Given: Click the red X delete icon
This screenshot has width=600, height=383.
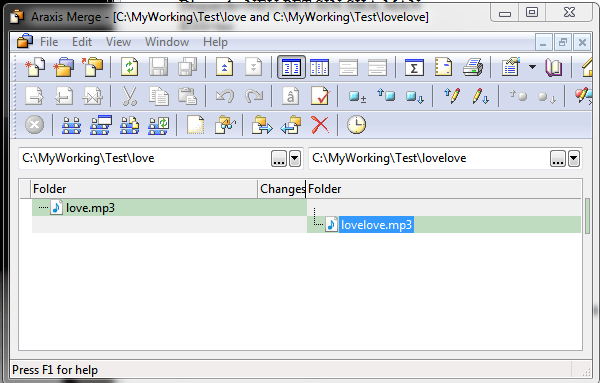Looking at the screenshot, I should click(x=320, y=125).
